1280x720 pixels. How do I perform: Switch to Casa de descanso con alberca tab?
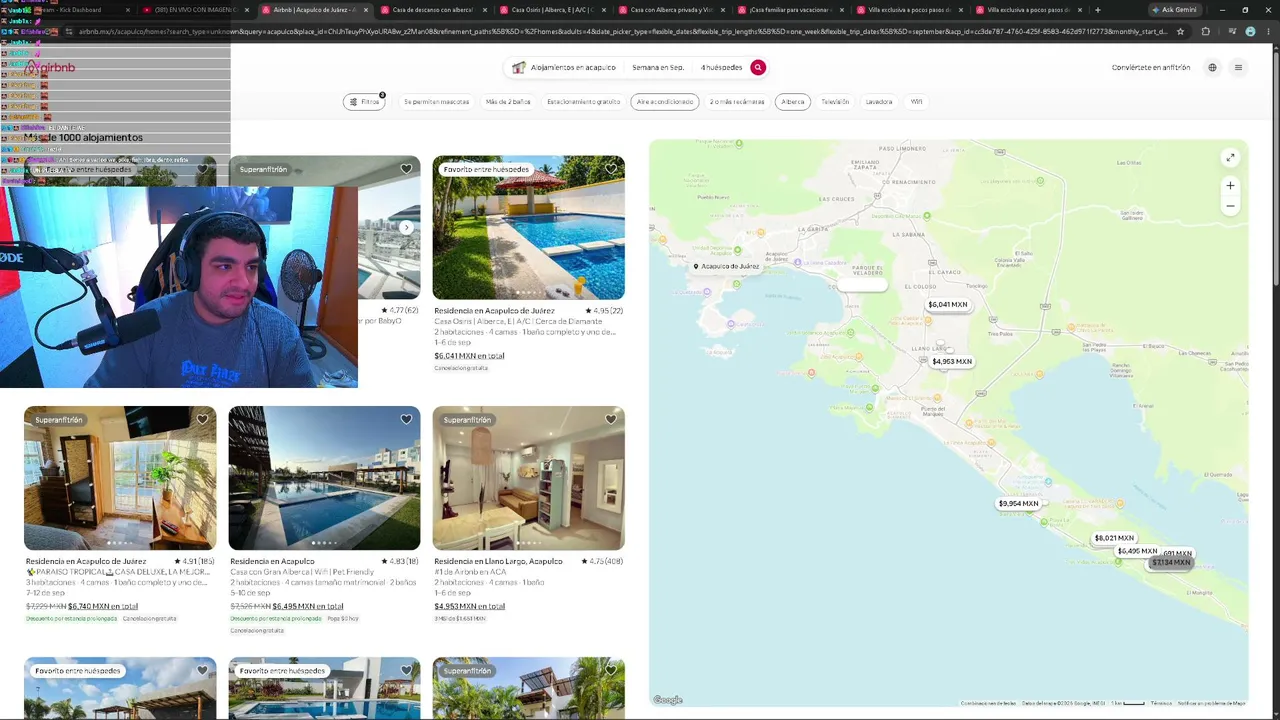pos(431,10)
